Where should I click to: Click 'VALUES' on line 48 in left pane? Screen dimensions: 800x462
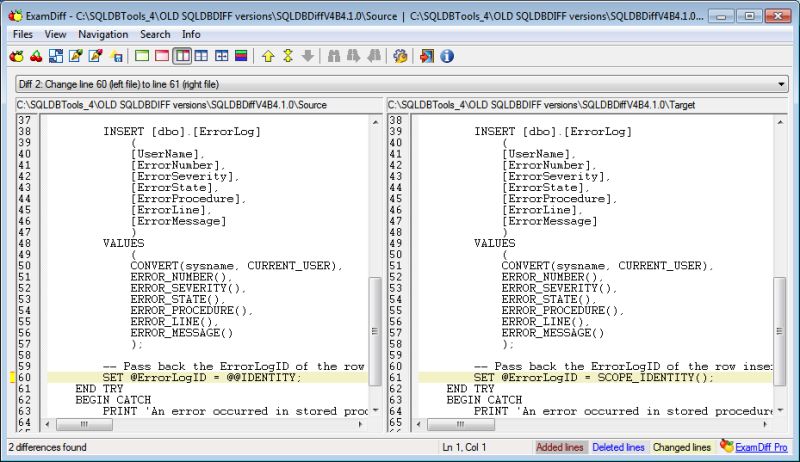pos(123,243)
